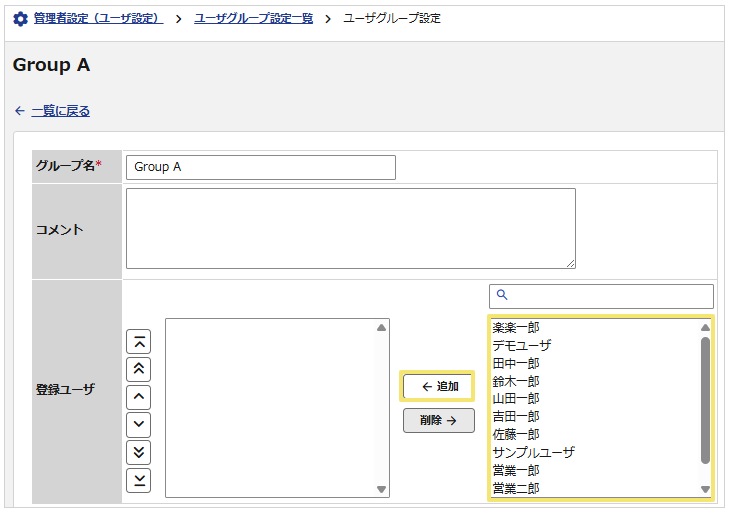Focus the グループ名 input containing Group A
The image size is (732, 511).
coord(260,167)
